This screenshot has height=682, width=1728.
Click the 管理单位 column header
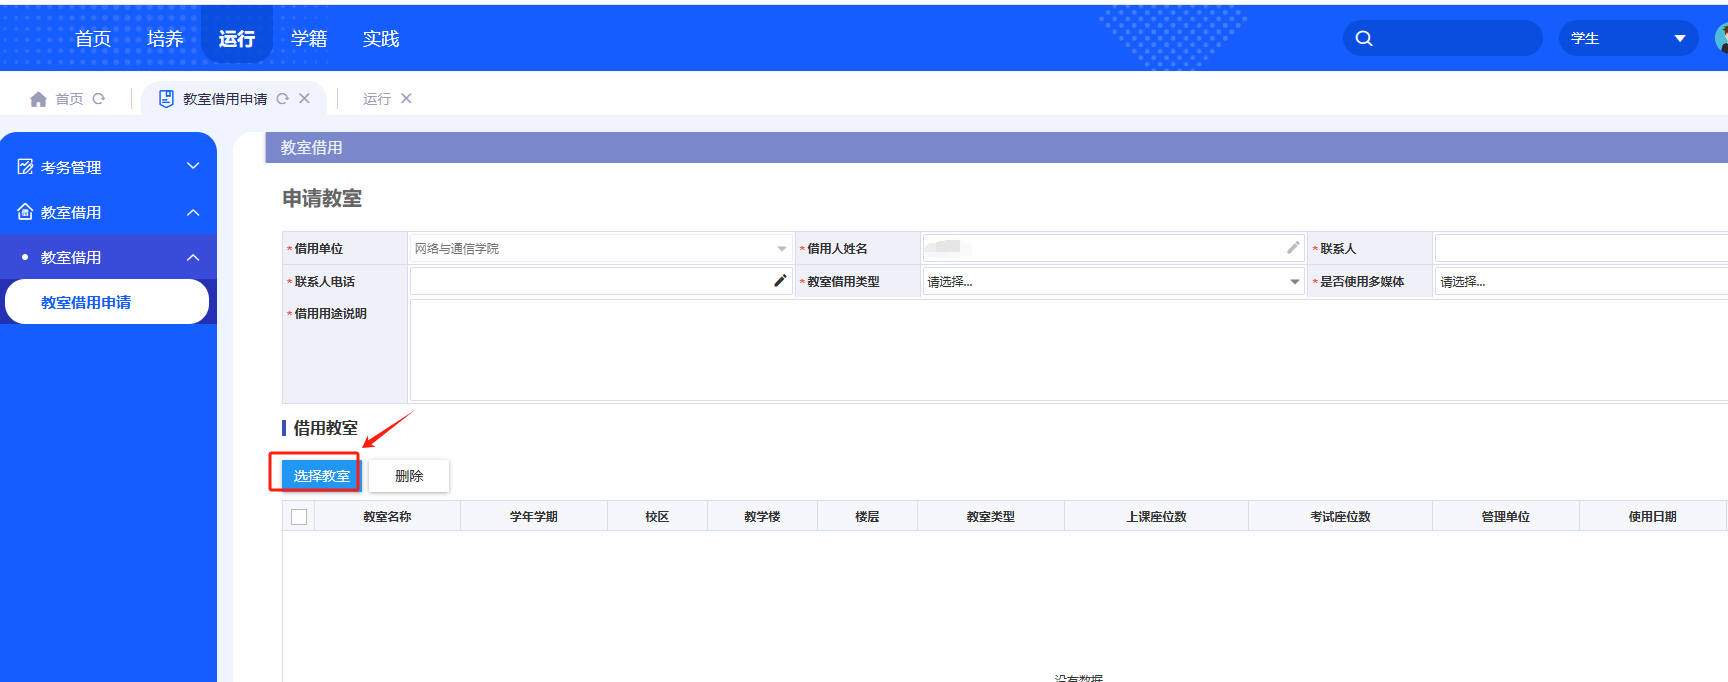(1506, 517)
